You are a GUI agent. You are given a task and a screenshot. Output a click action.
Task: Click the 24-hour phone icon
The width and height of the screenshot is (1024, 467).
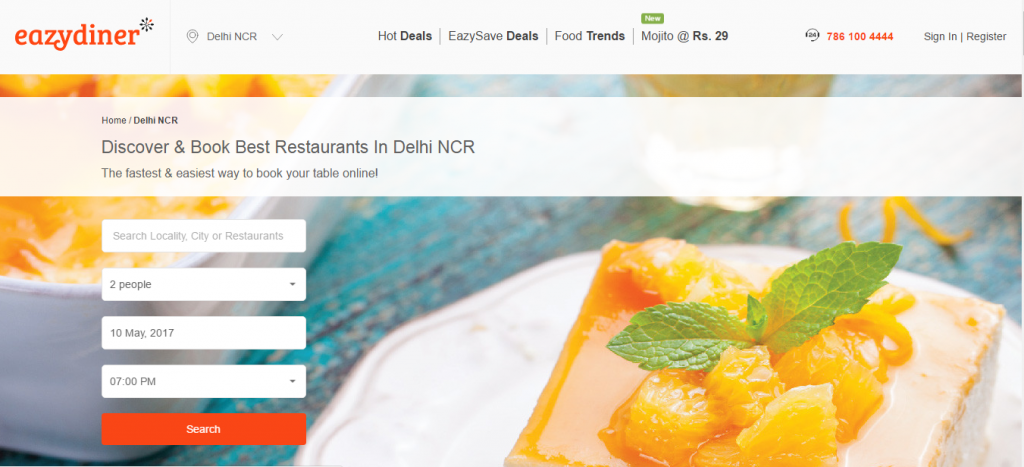[x=812, y=36]
